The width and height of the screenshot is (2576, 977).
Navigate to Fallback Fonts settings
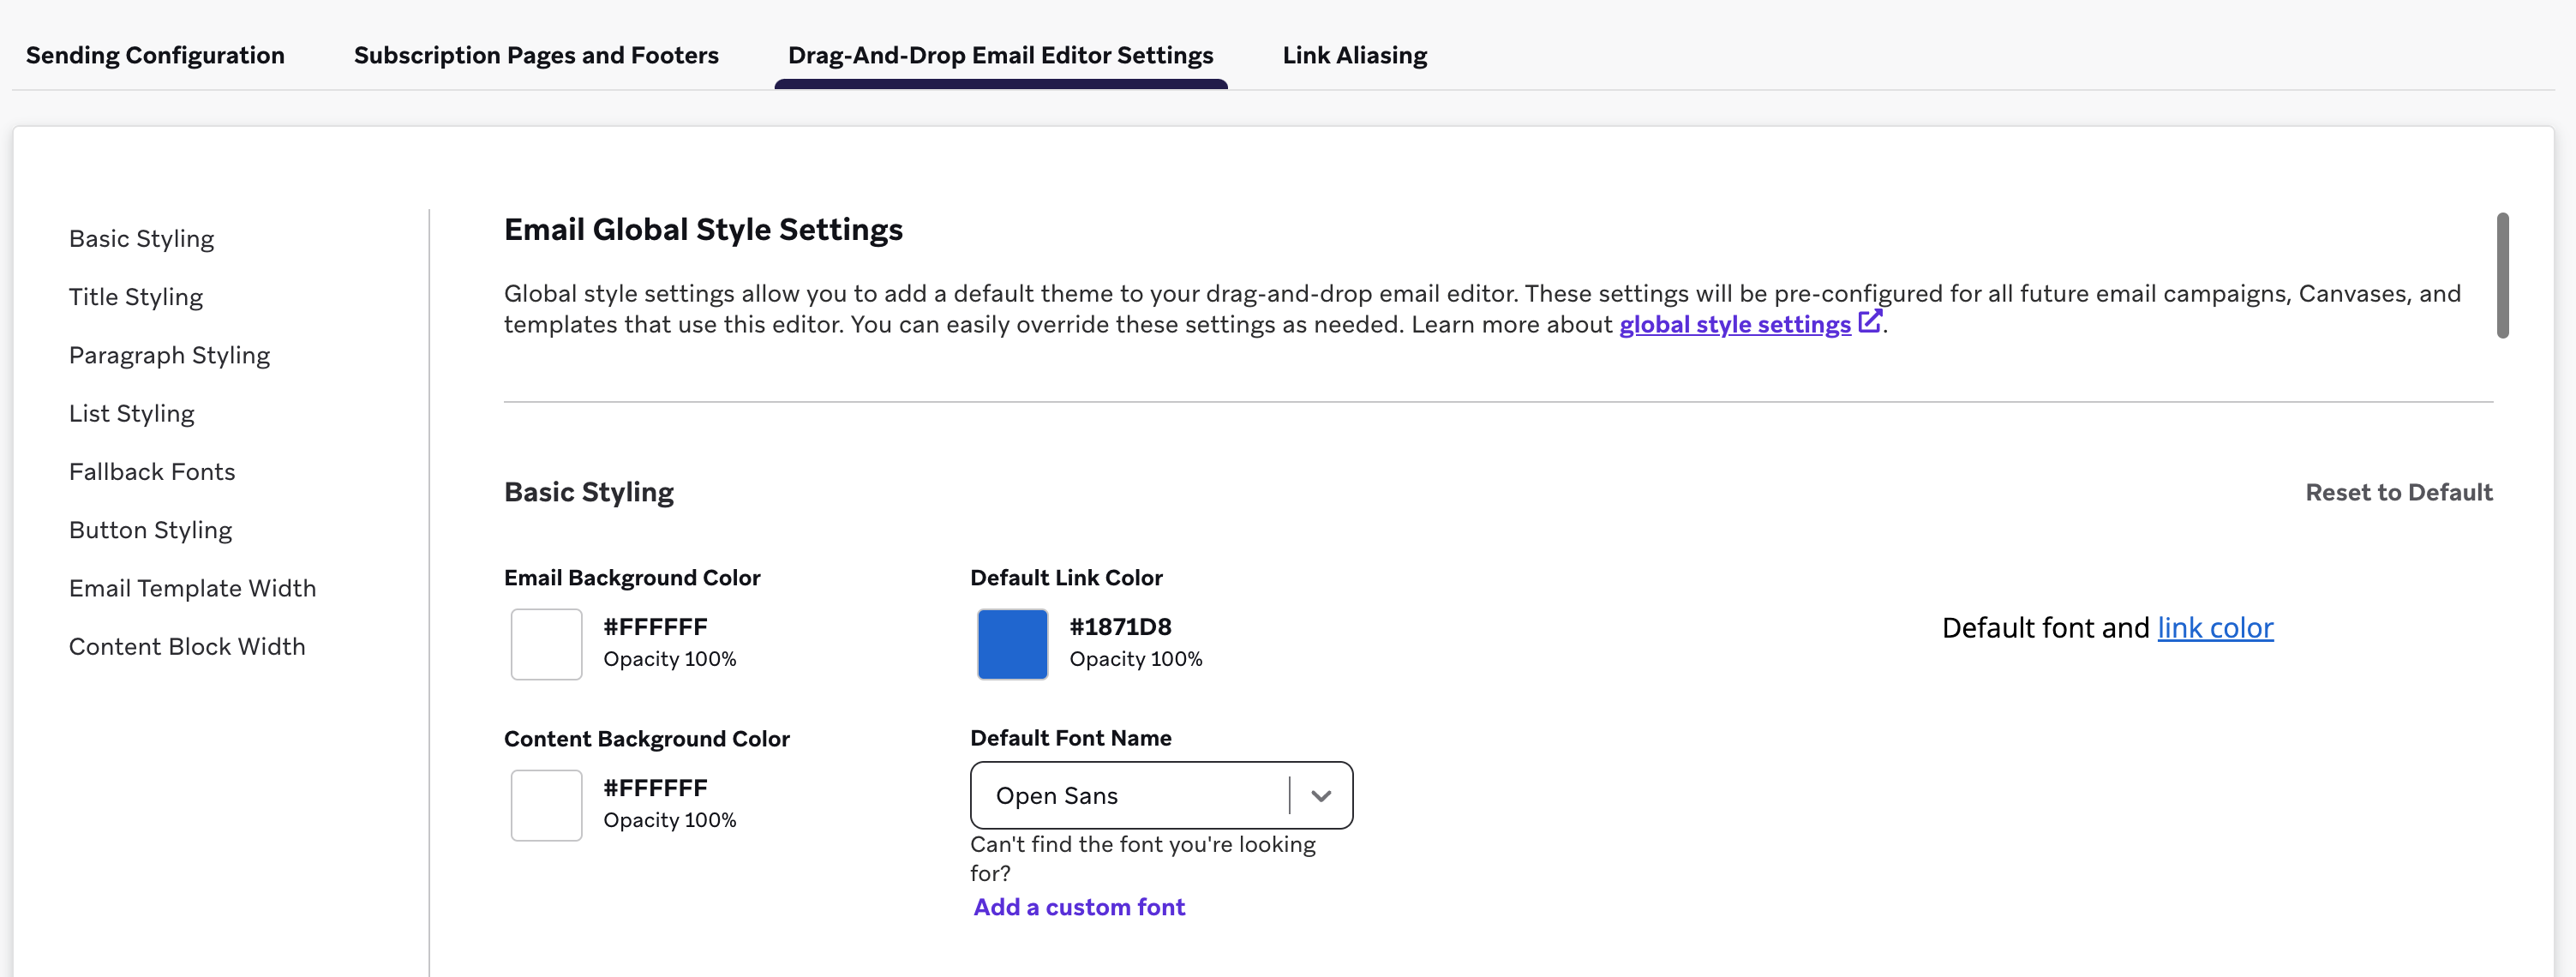[x=152, y=471]
